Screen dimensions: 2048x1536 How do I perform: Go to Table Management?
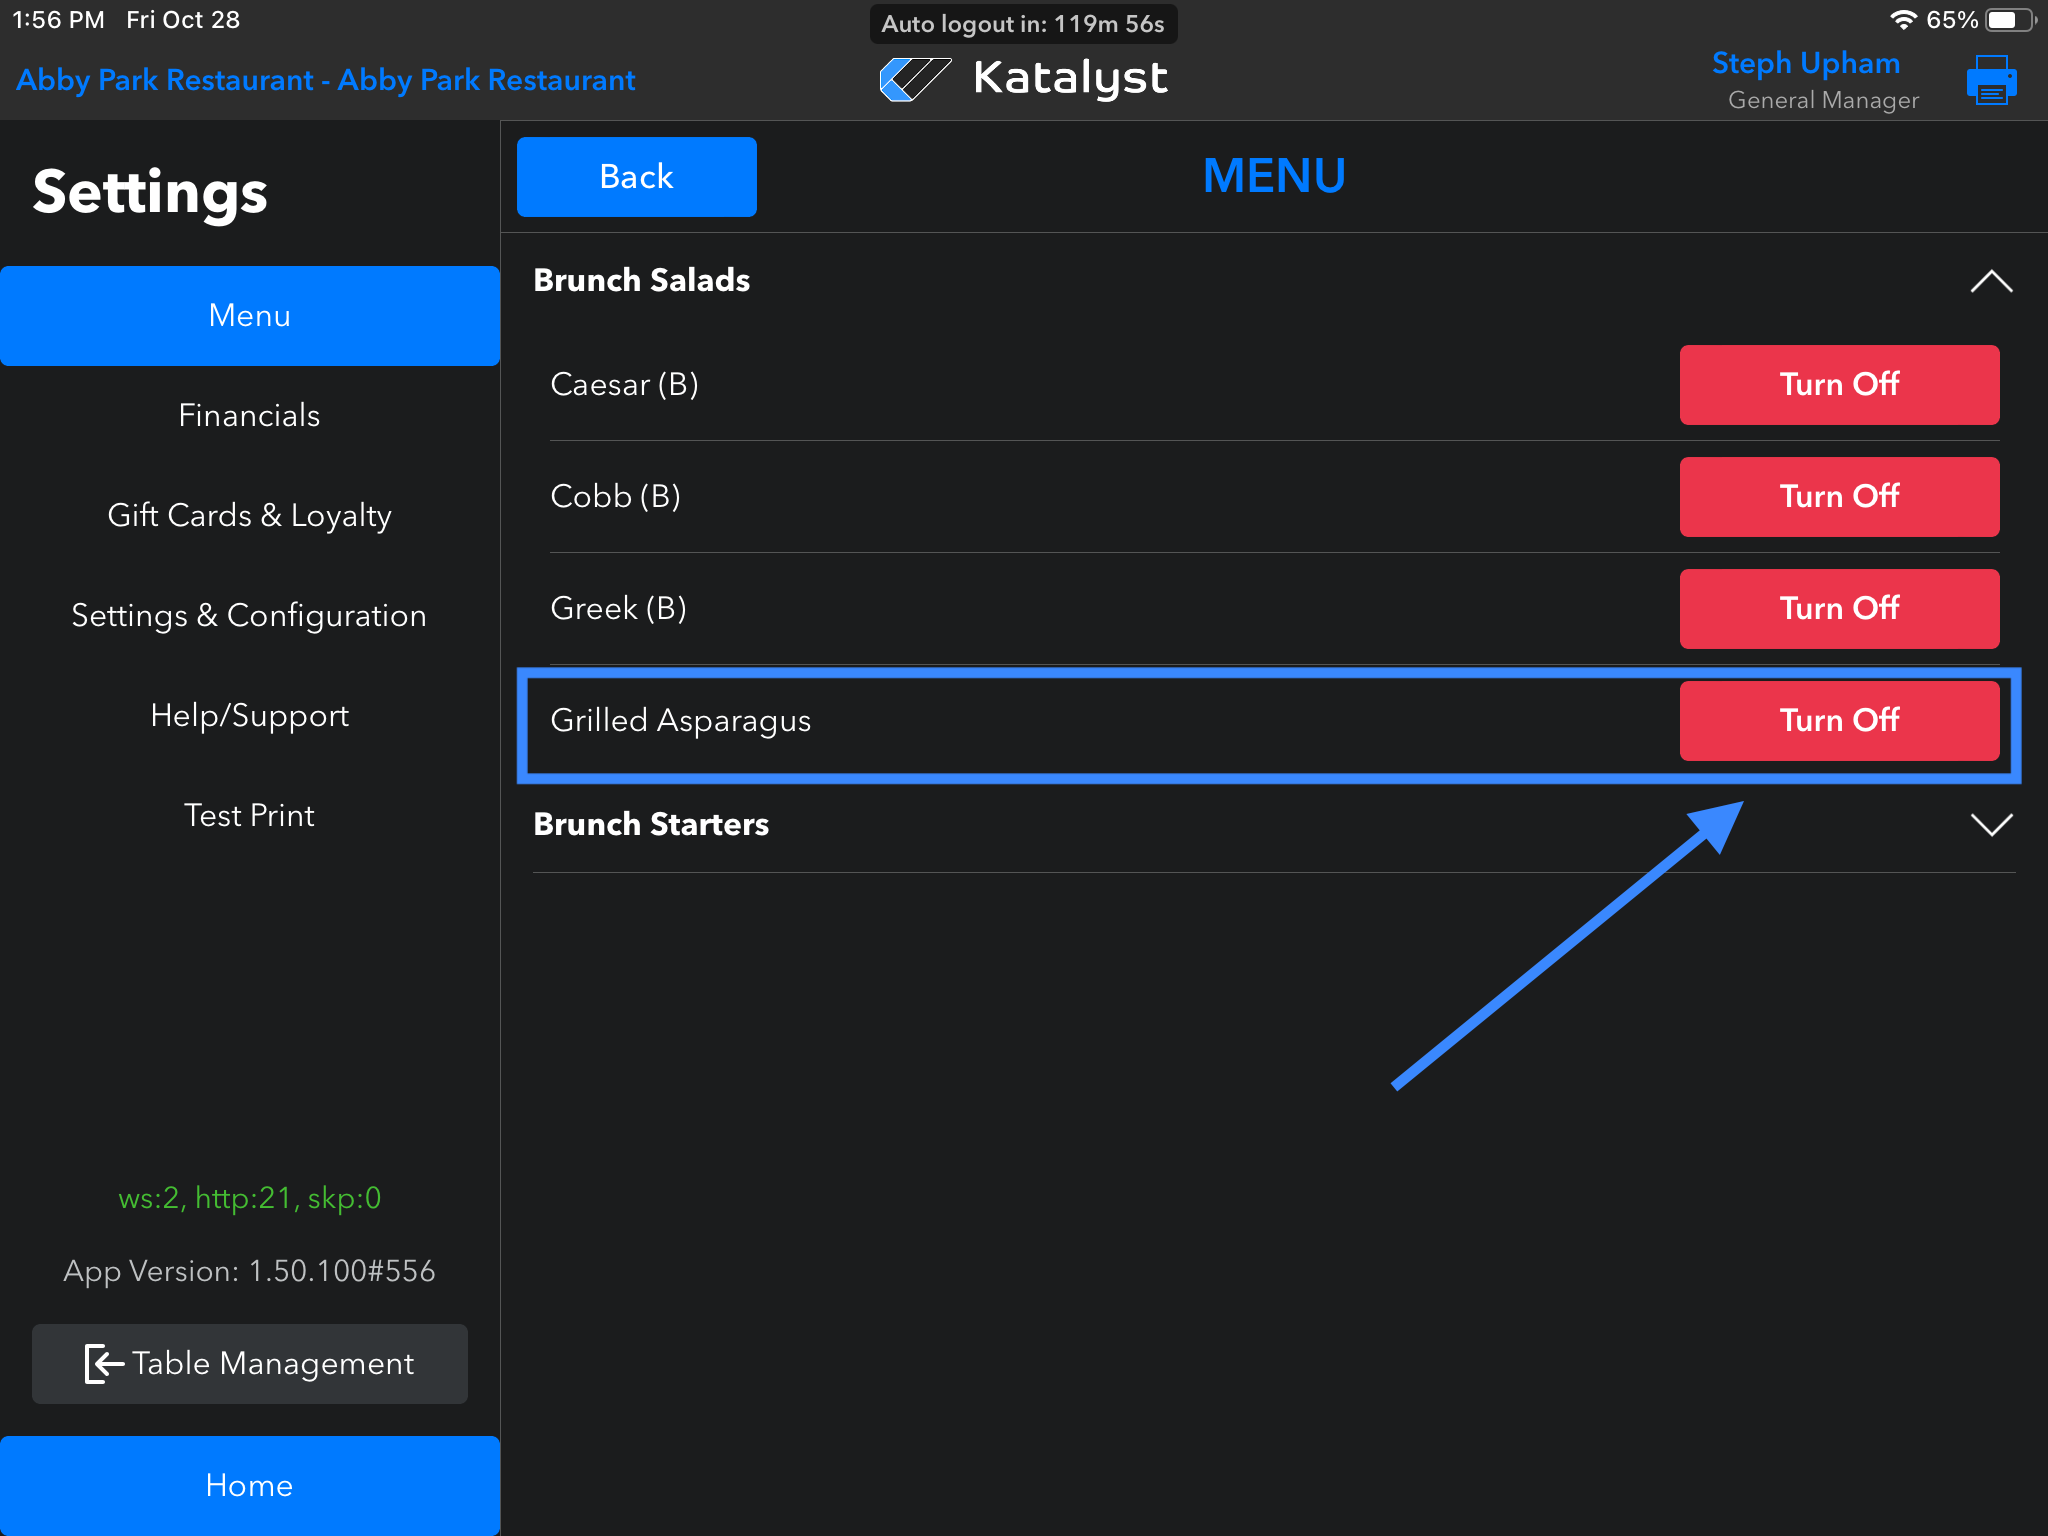(x=249, y=1364)
